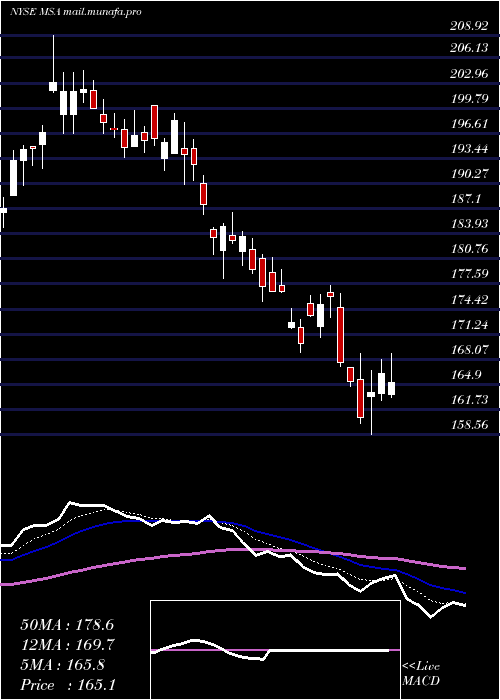This screenshot has width=500, height=700.
Task: Click the 183.93 price axis label
Action: [x=469, y=224]
